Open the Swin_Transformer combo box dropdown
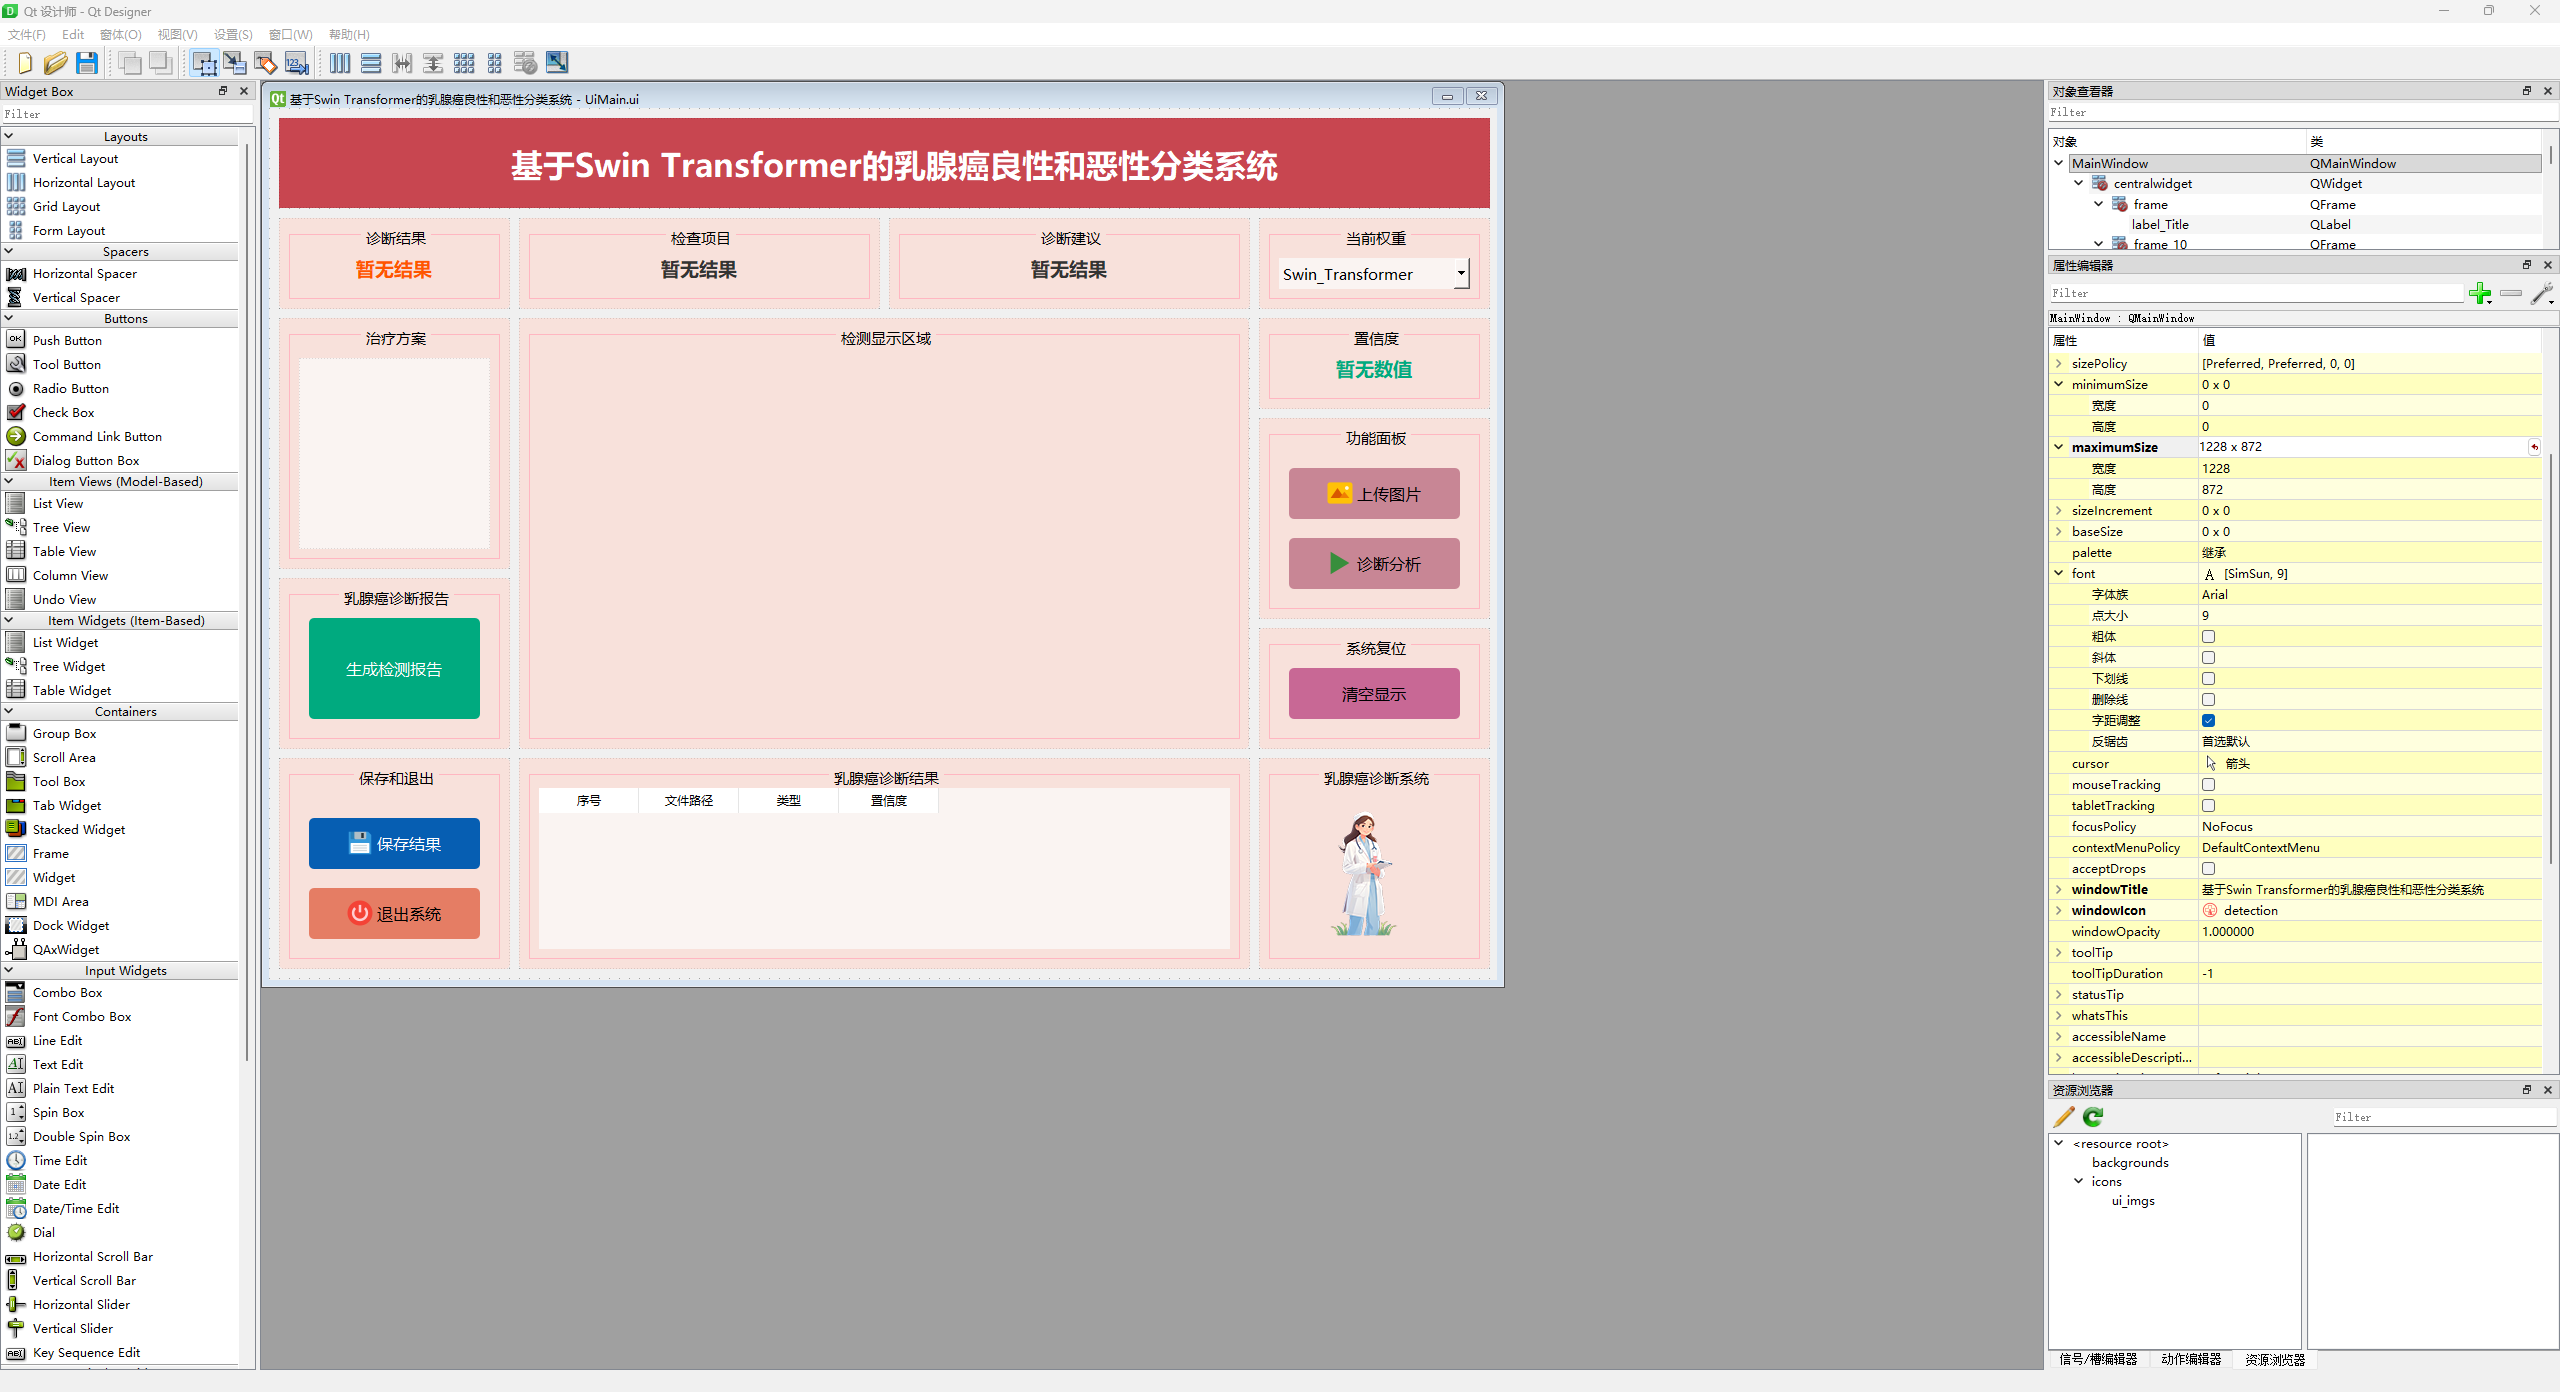 [x=1460, y=274]
